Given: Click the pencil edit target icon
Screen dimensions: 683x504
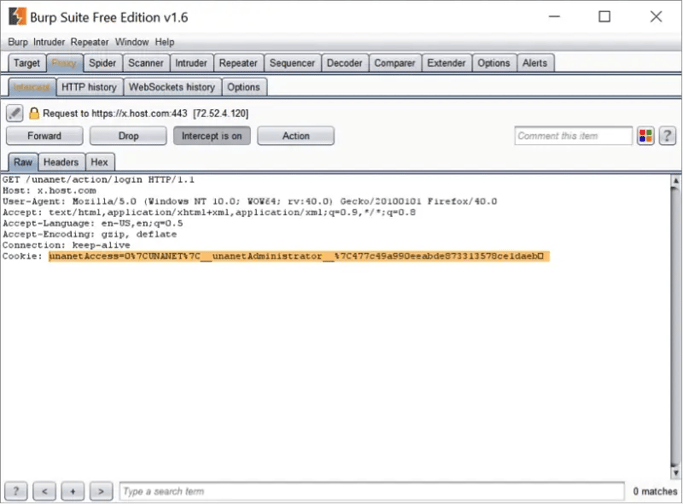Looking at the screenshot, I should 15,113.
